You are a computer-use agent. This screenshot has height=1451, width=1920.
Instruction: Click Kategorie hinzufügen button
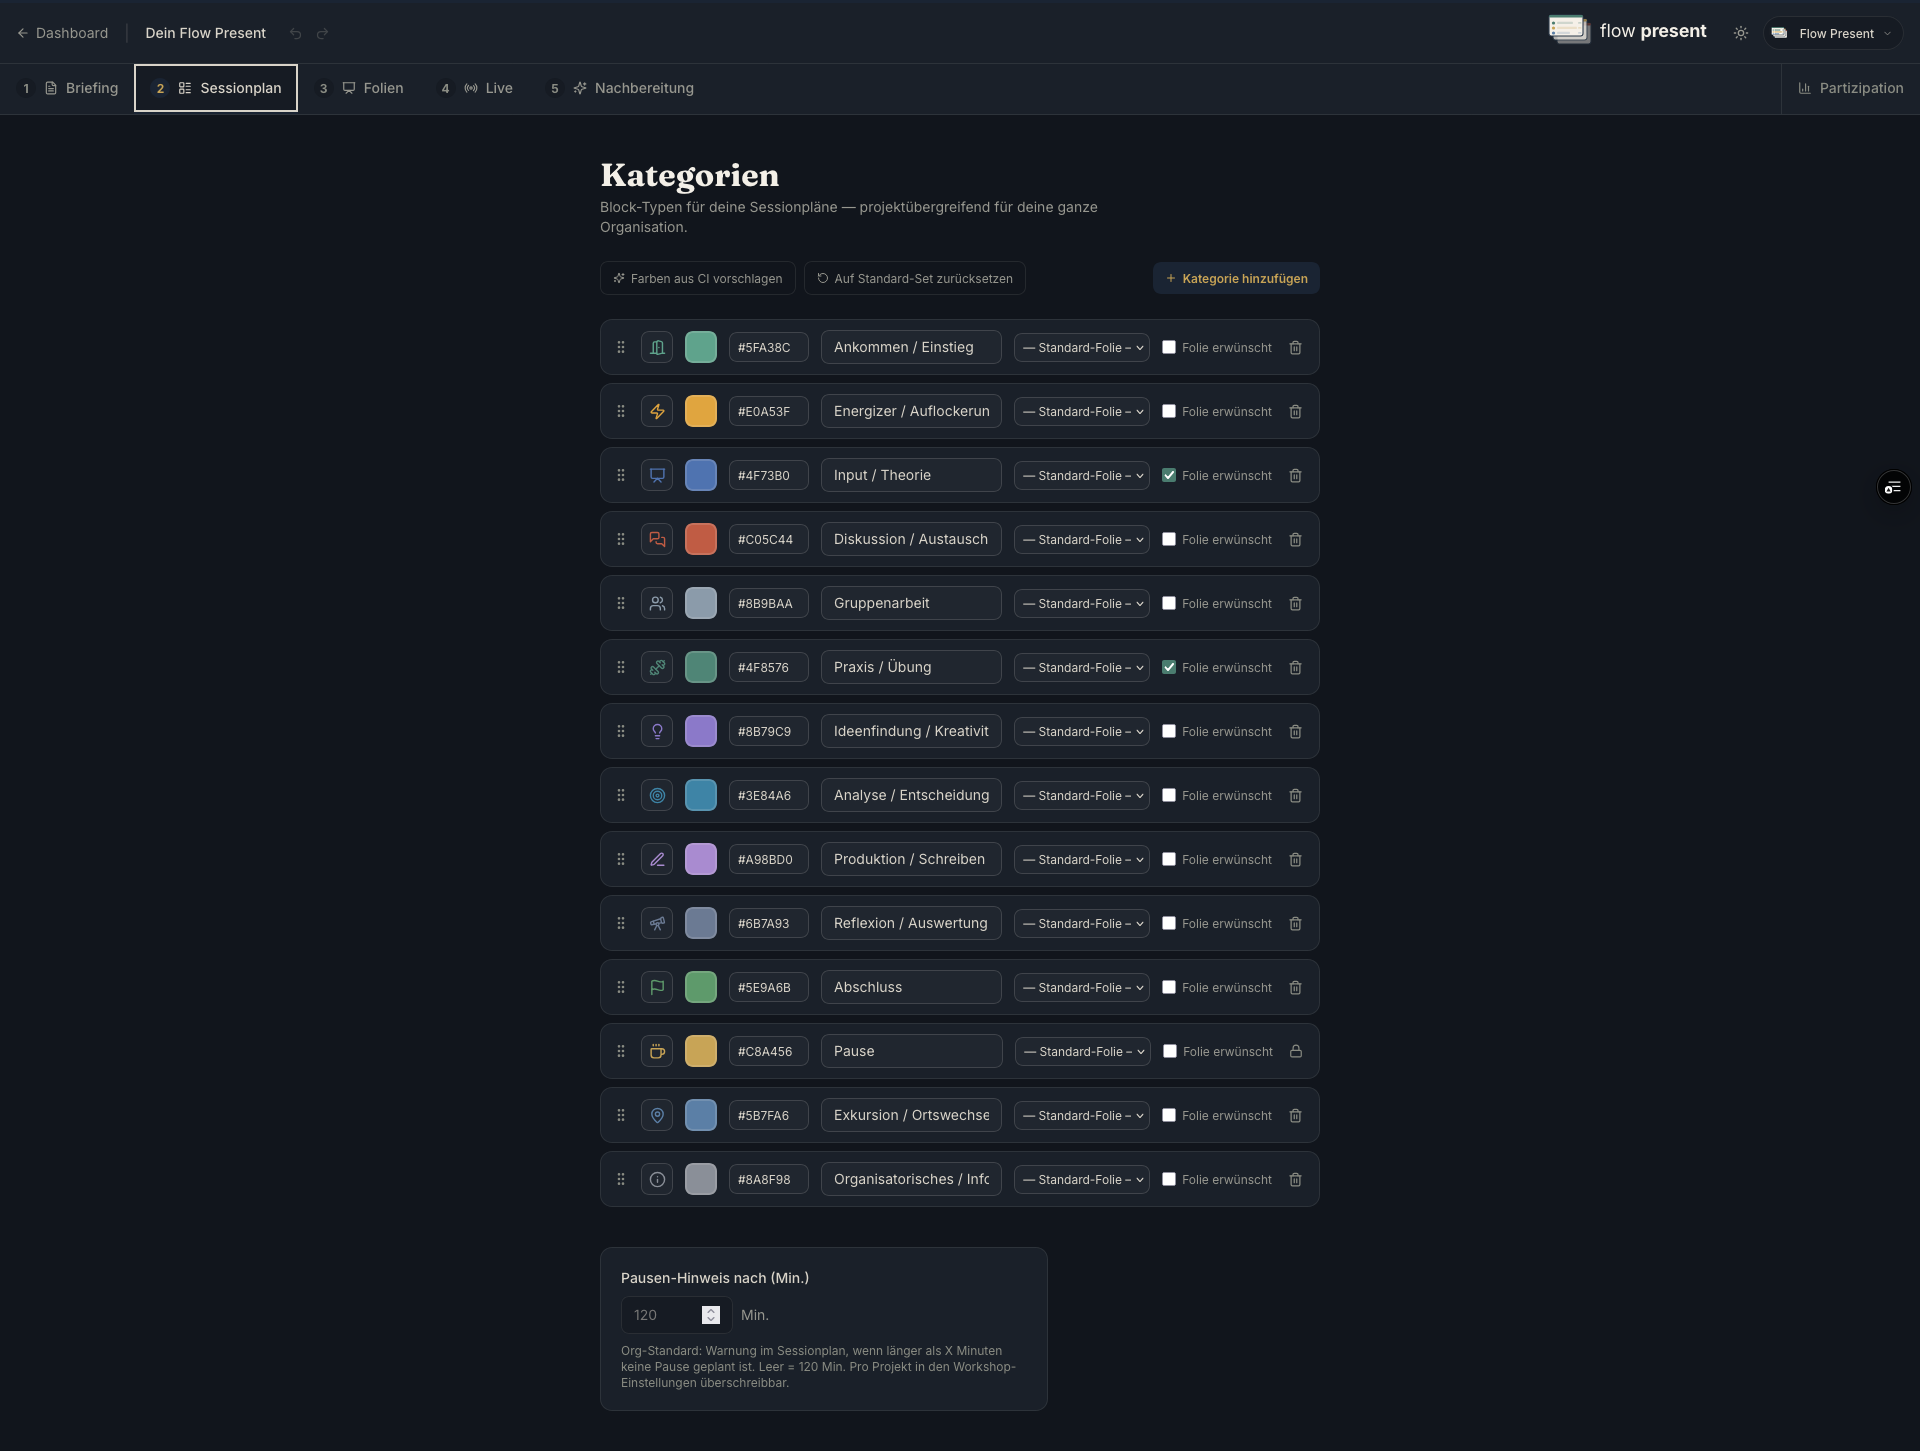tap(1236, 278)
